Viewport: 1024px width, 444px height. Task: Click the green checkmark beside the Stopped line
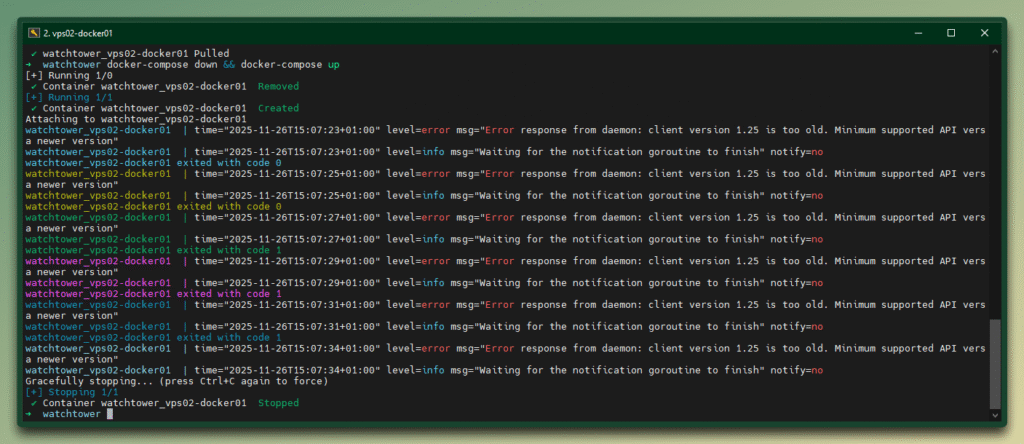coord(34,403)
